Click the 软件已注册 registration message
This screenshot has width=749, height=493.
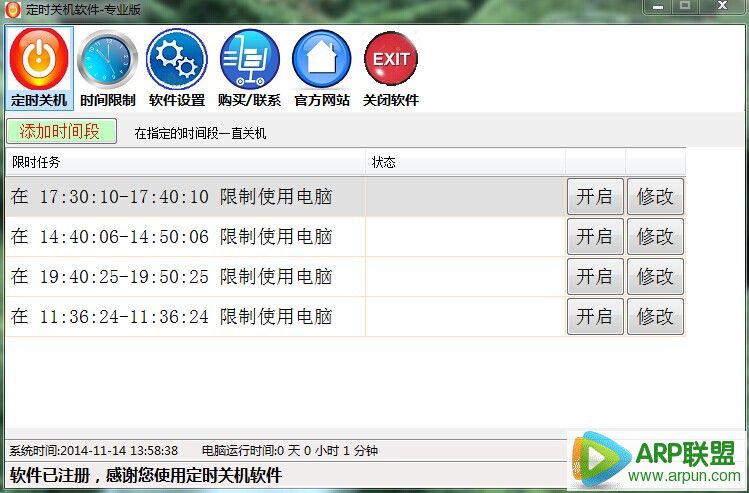click(x=146, y=475)
